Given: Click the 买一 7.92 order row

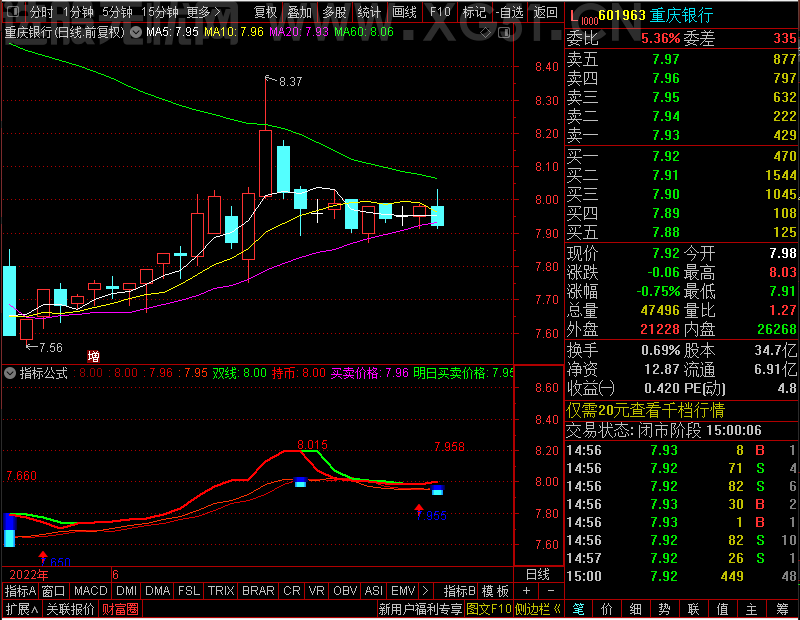Looking at the screenshot, I should click(682, 156).
